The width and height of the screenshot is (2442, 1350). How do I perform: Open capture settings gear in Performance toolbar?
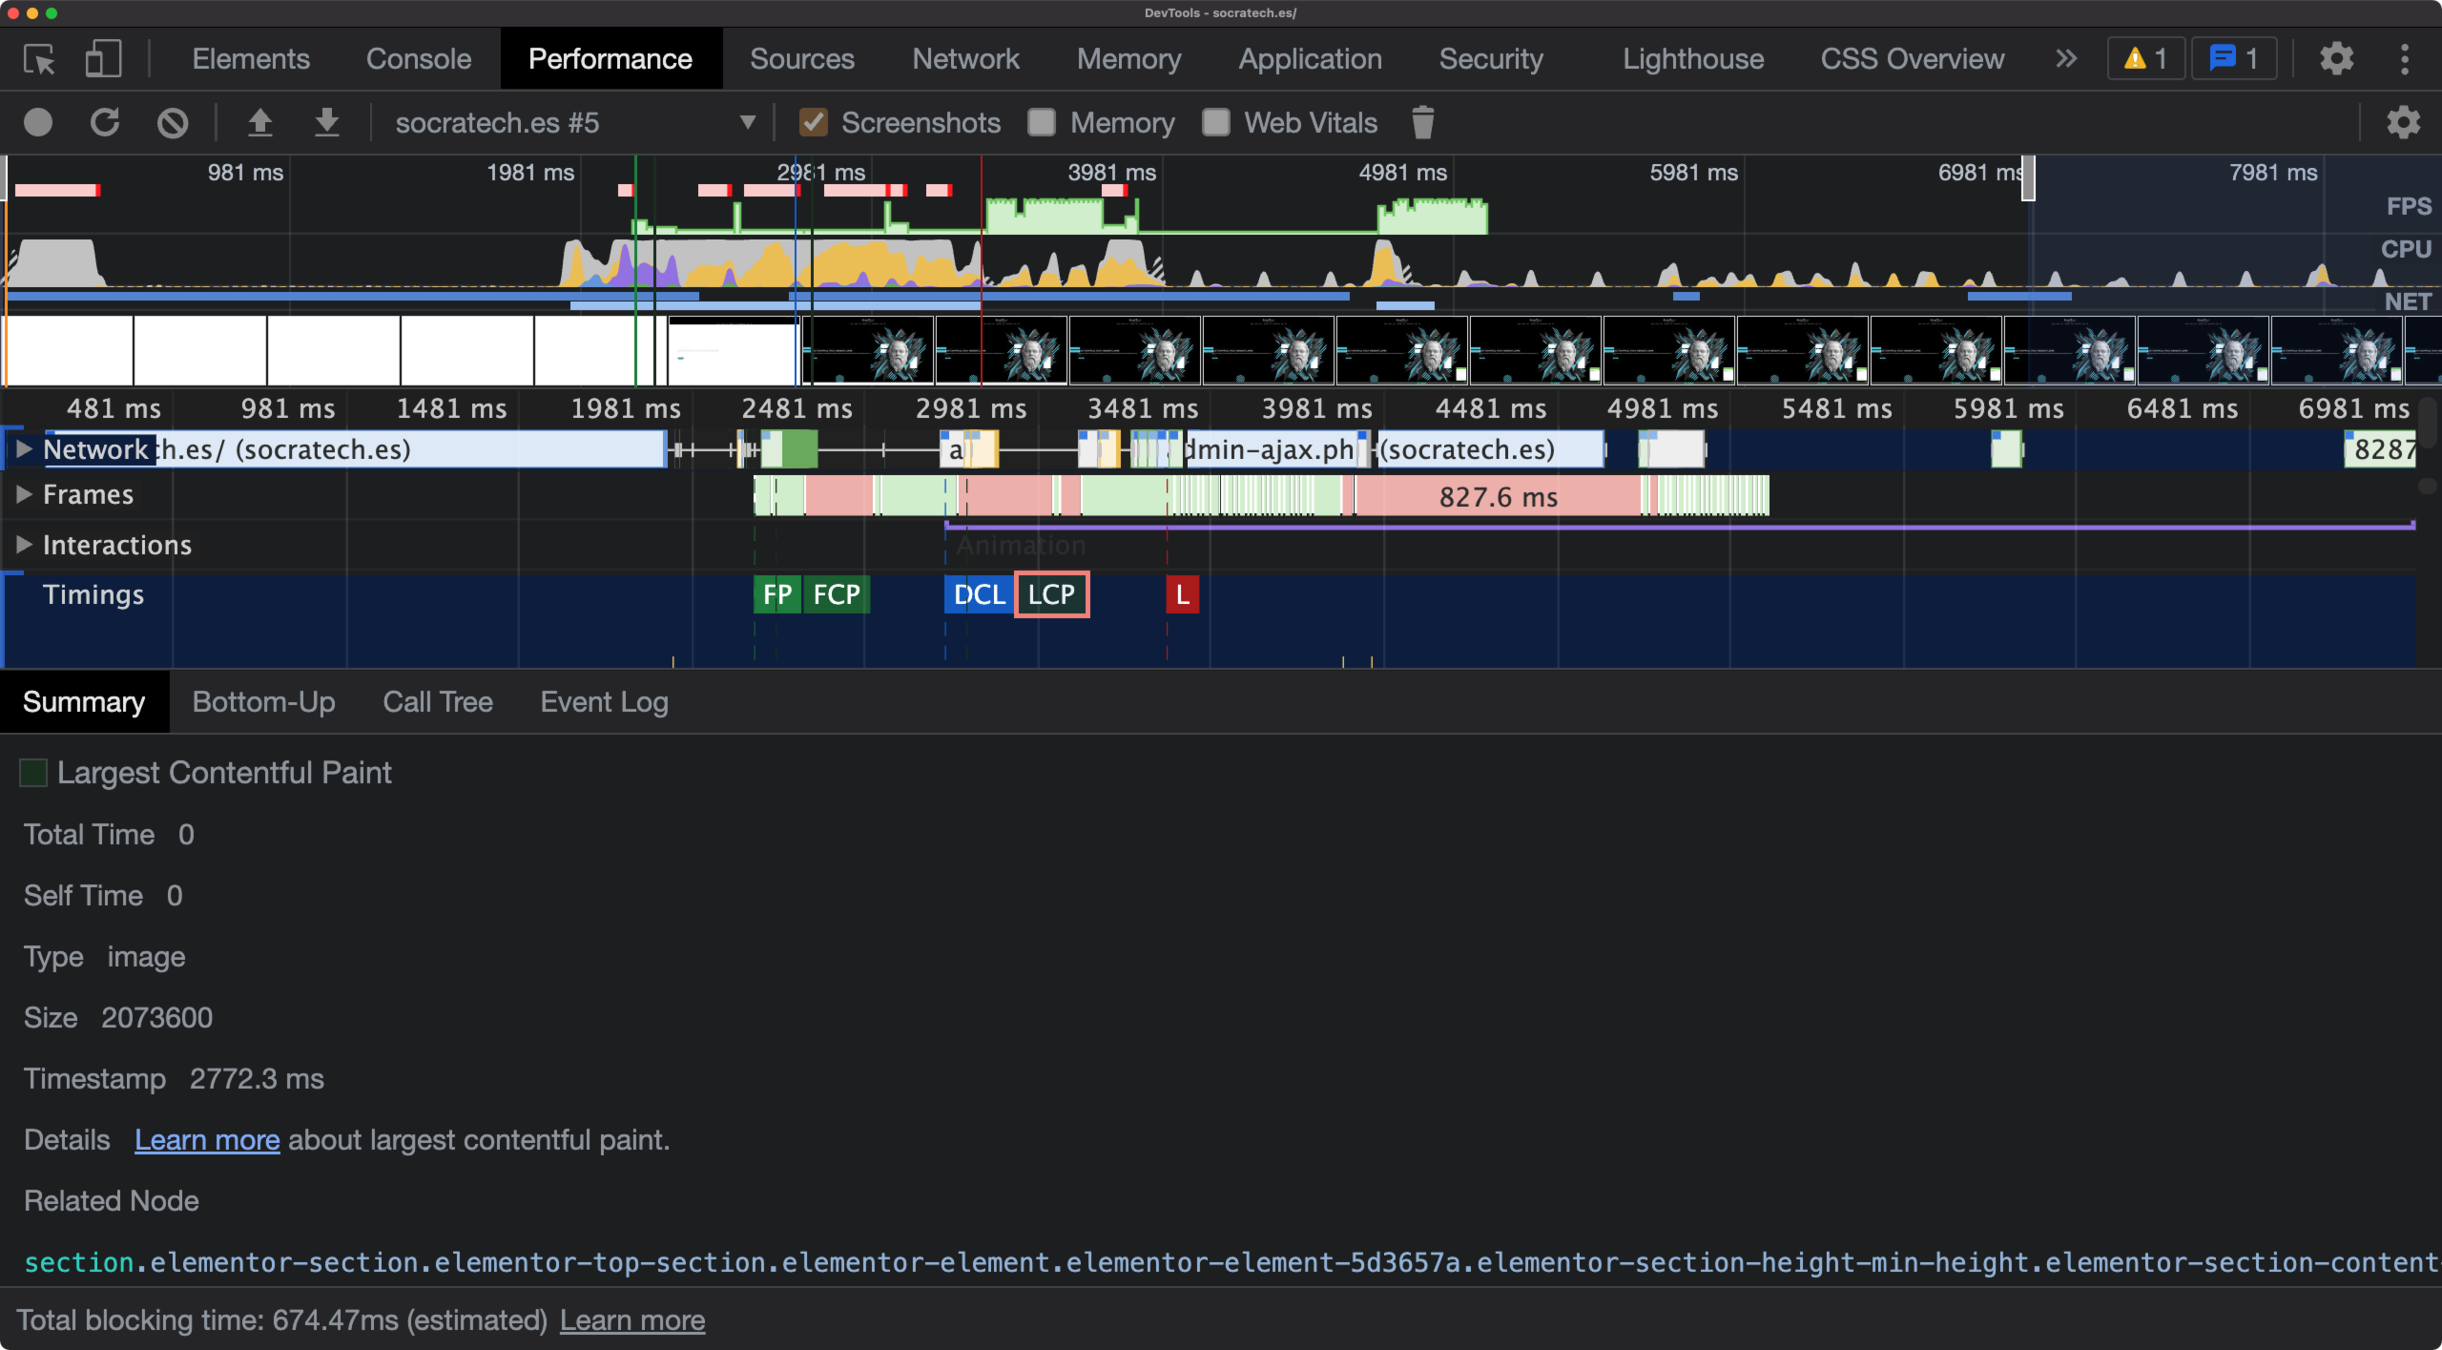click(x=2403, y=123)
